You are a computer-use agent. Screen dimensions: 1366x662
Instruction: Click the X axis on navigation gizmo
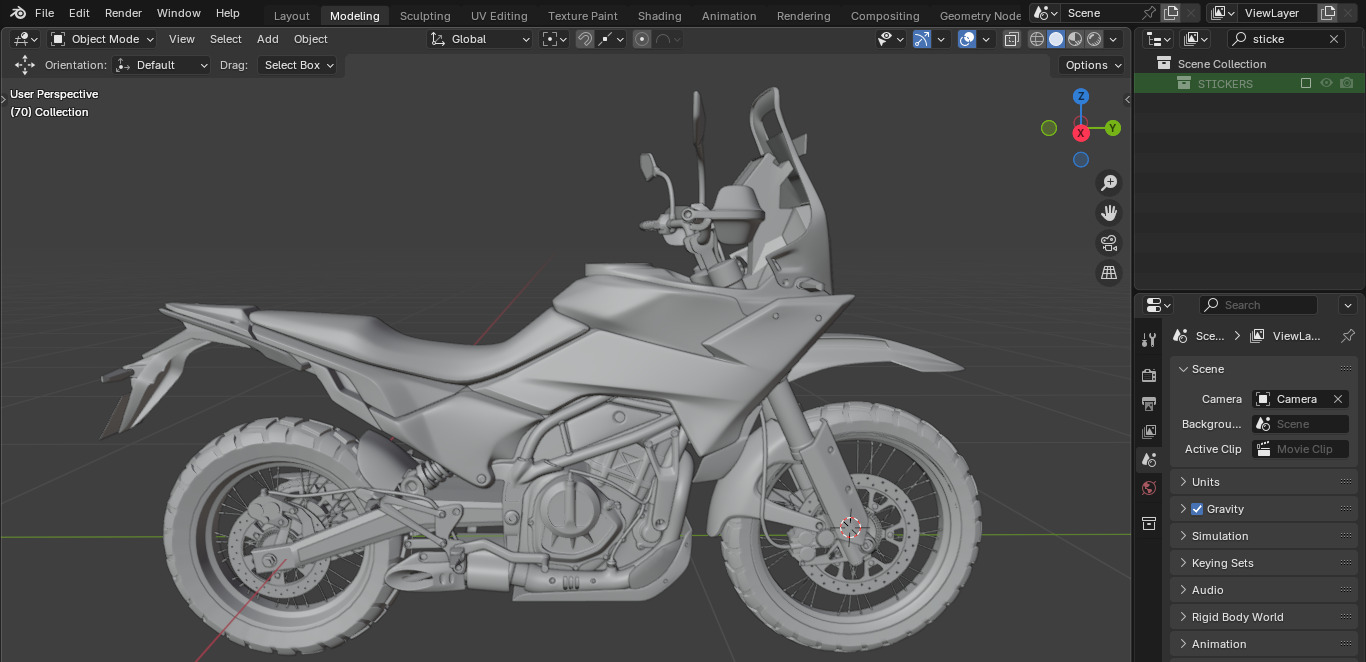coord(1081,133)
